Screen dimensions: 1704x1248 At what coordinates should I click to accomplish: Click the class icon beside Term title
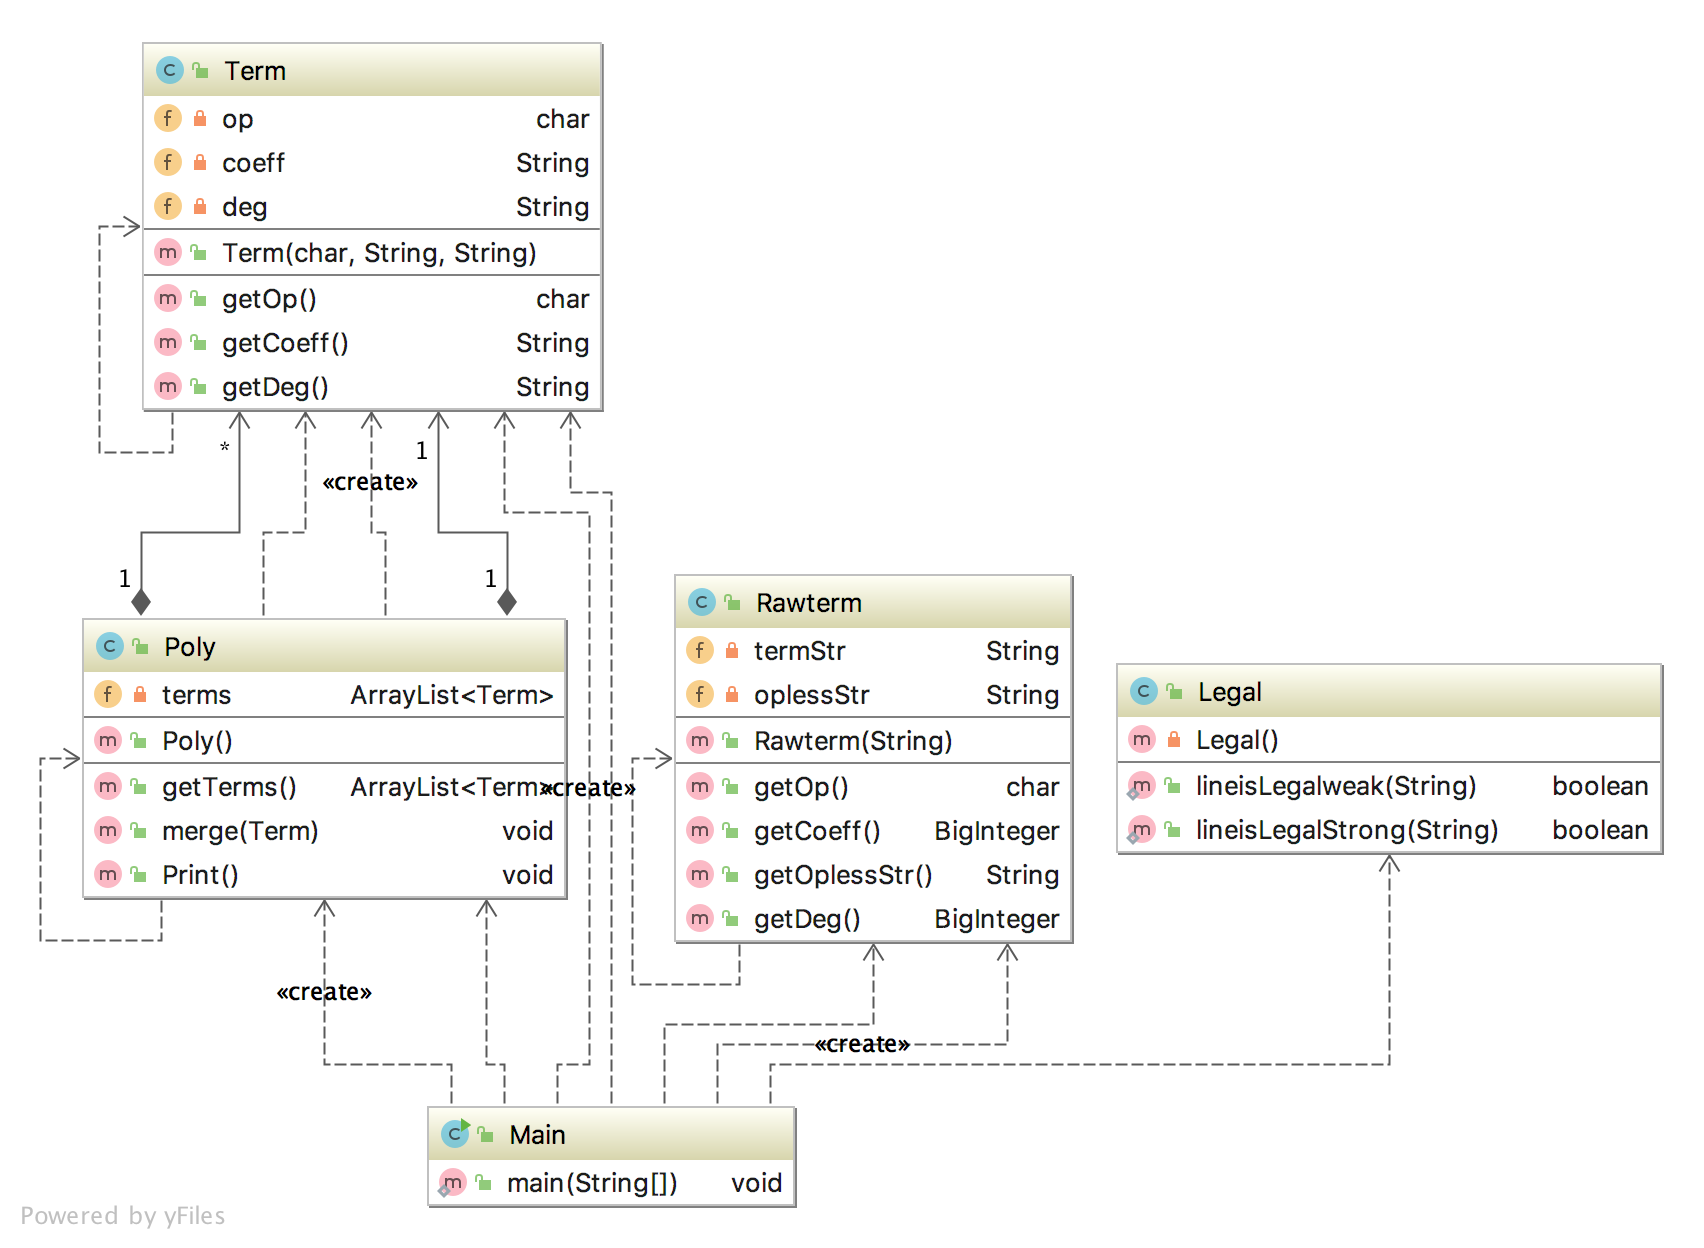pos(169,70)
